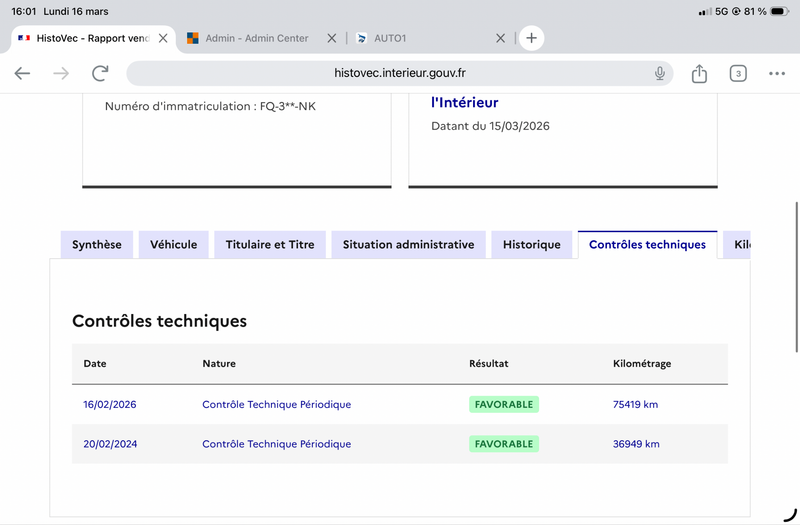Tap the page's vertical scrollbar
Screen dimensions: 800x525
coord(796,277)
